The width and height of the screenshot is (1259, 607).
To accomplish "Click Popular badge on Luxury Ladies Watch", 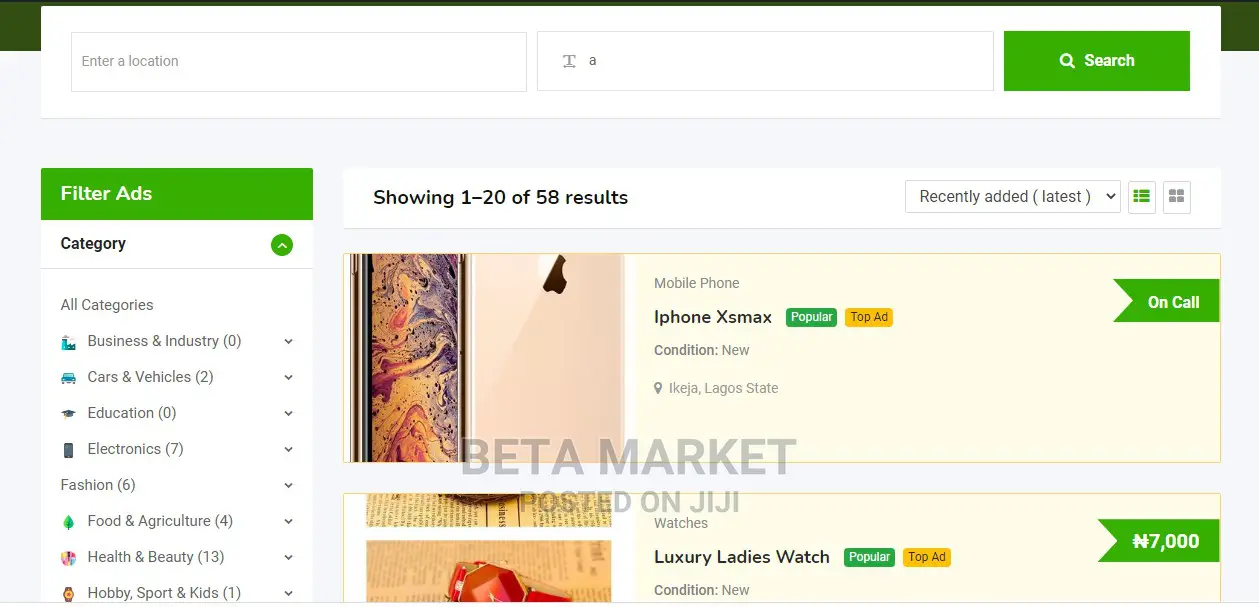I will [869, 557].
